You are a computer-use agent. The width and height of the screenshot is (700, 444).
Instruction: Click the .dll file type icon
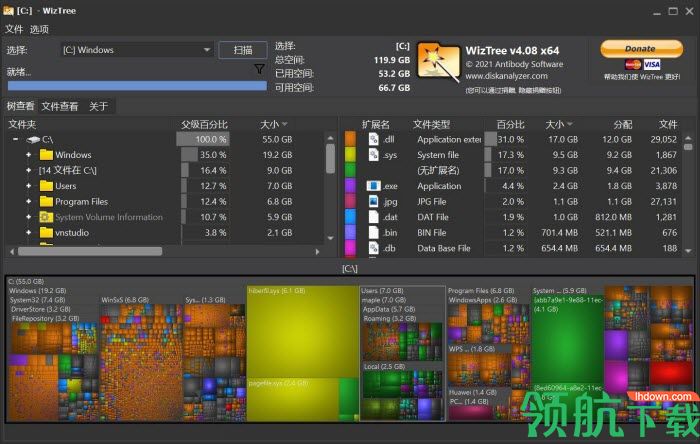pos(374,139)
